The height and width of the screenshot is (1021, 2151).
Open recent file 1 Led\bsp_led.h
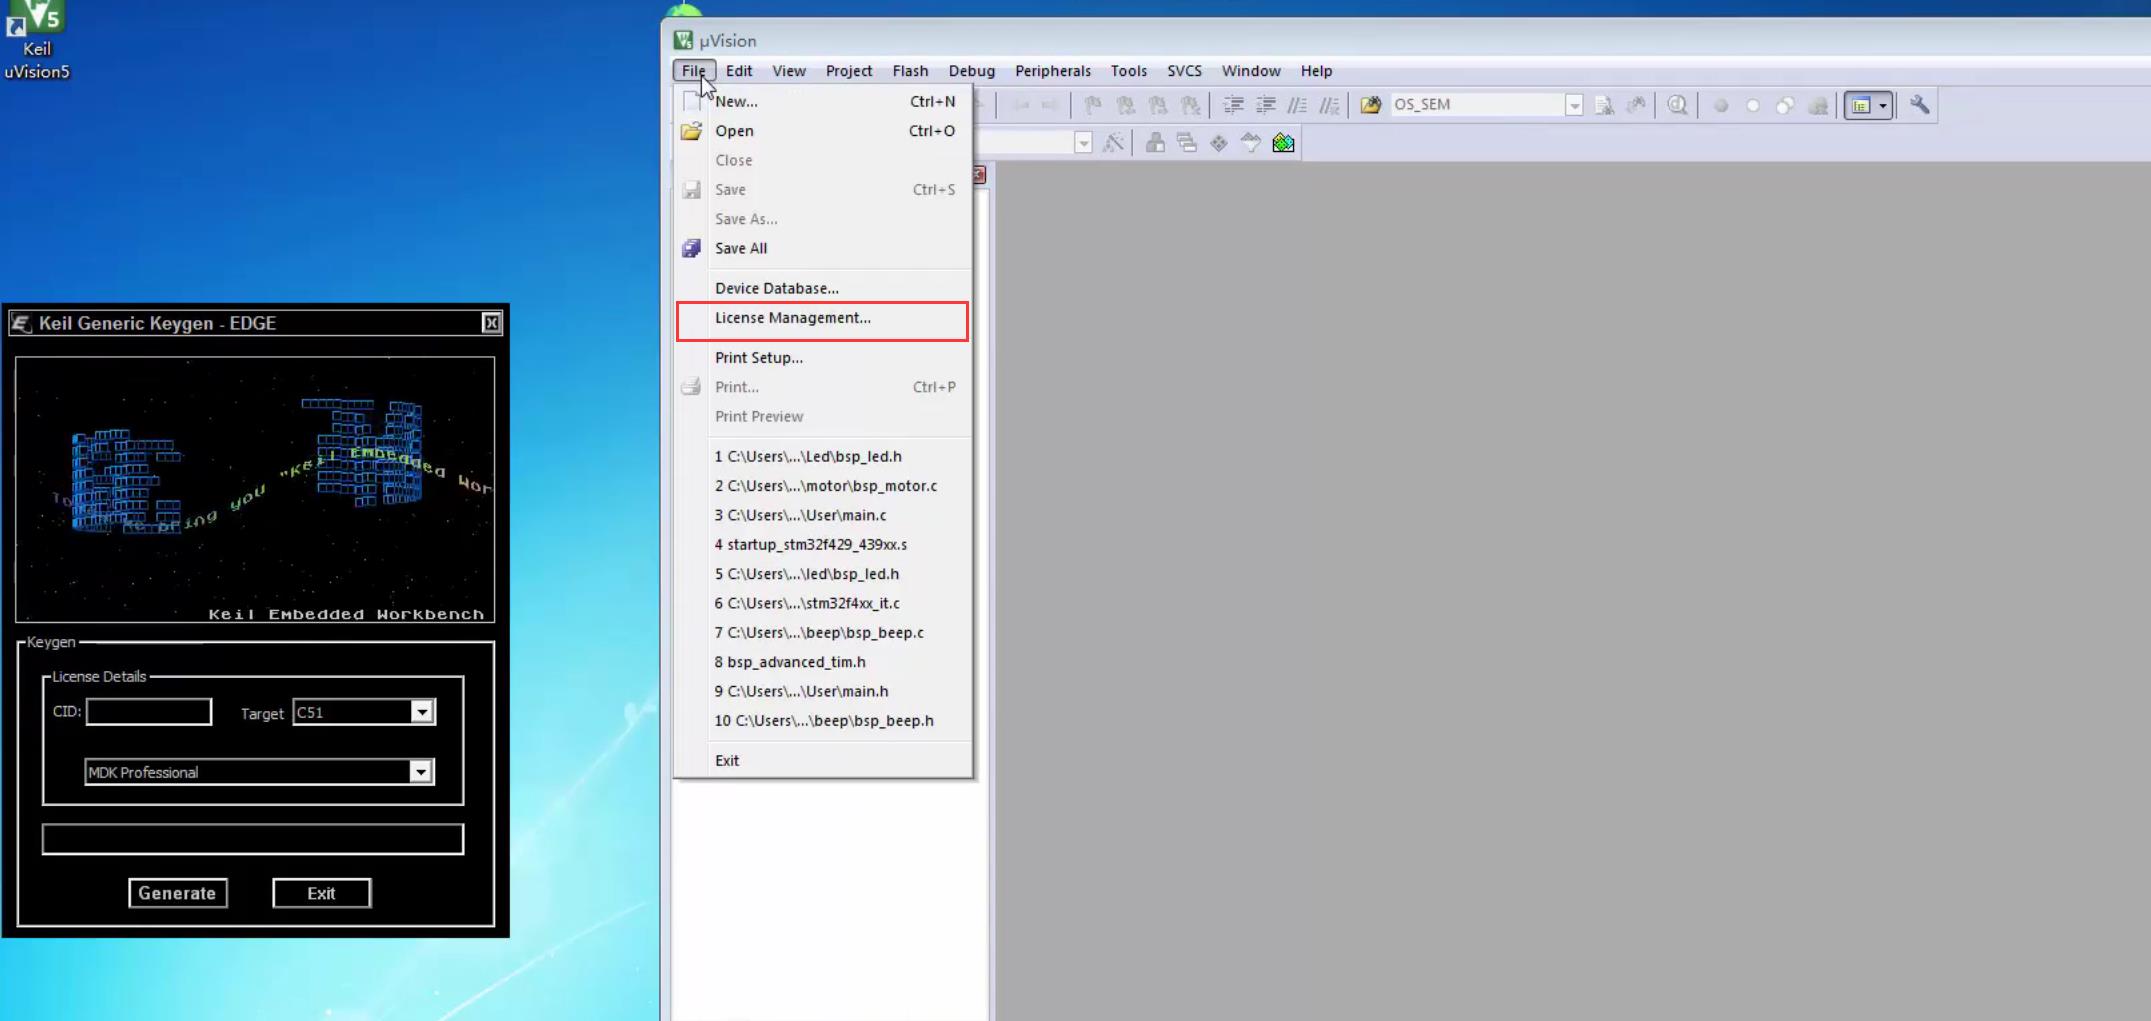[x=822, y=456]
